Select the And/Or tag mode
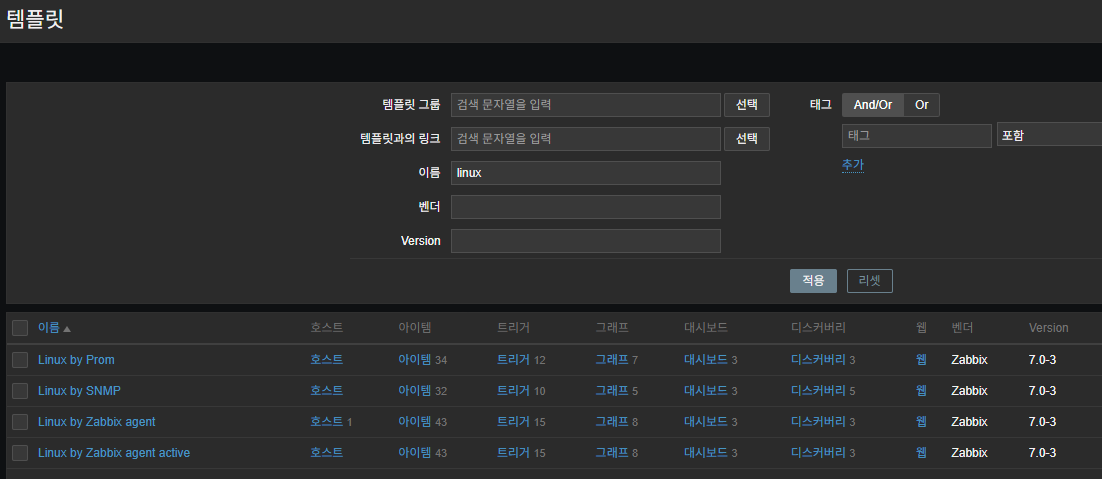The image size is (1102, 479). (873, 105)
